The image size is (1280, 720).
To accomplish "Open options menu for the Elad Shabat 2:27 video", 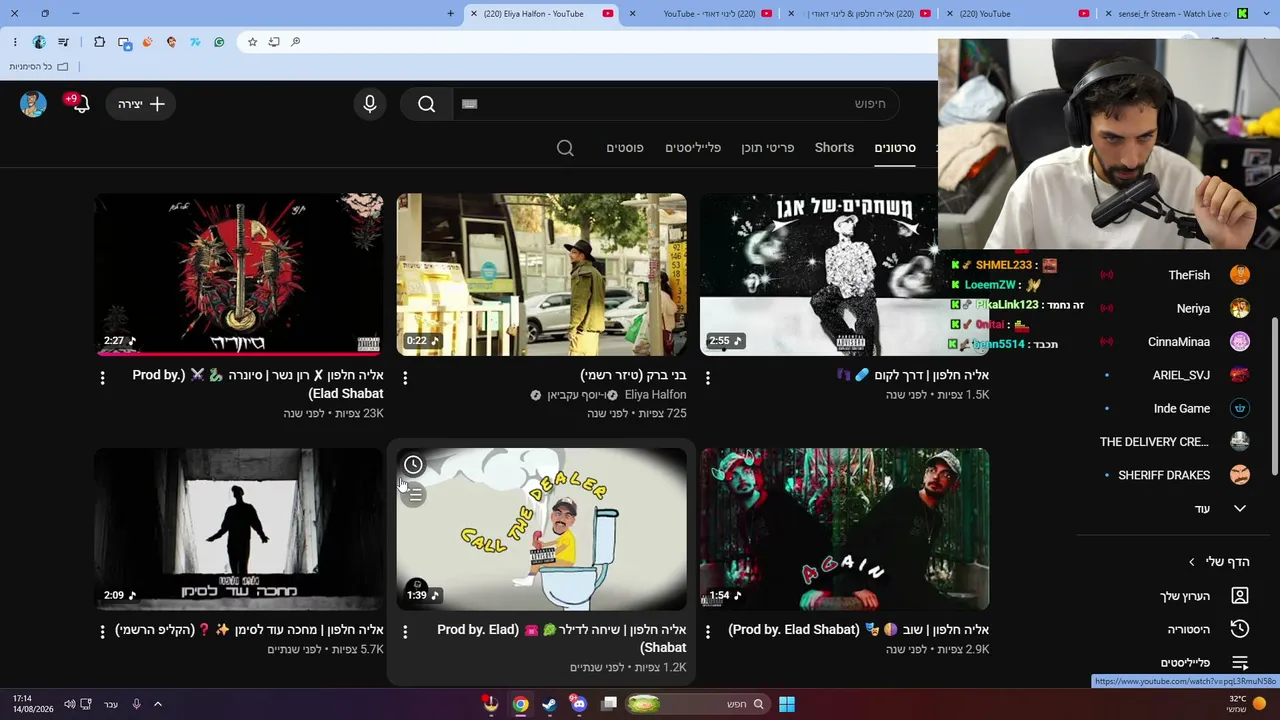I will [x=102, y=378].
